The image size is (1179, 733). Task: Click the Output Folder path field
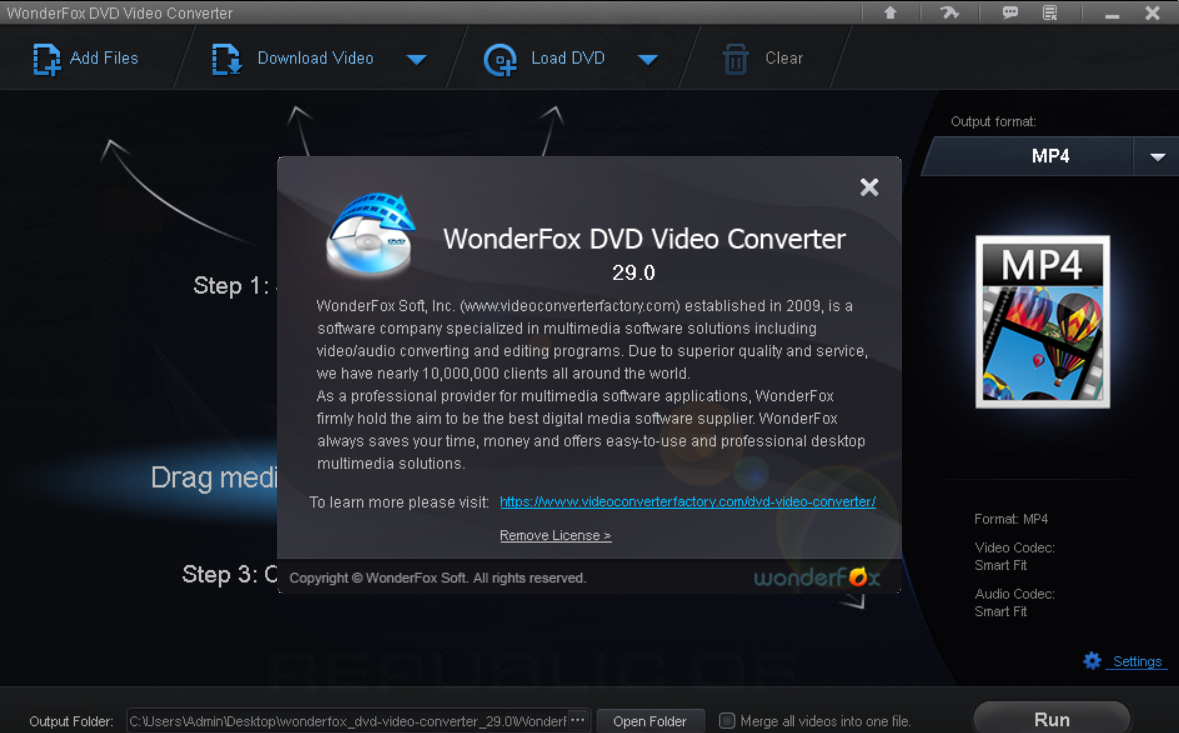click(x=347, y=721)
